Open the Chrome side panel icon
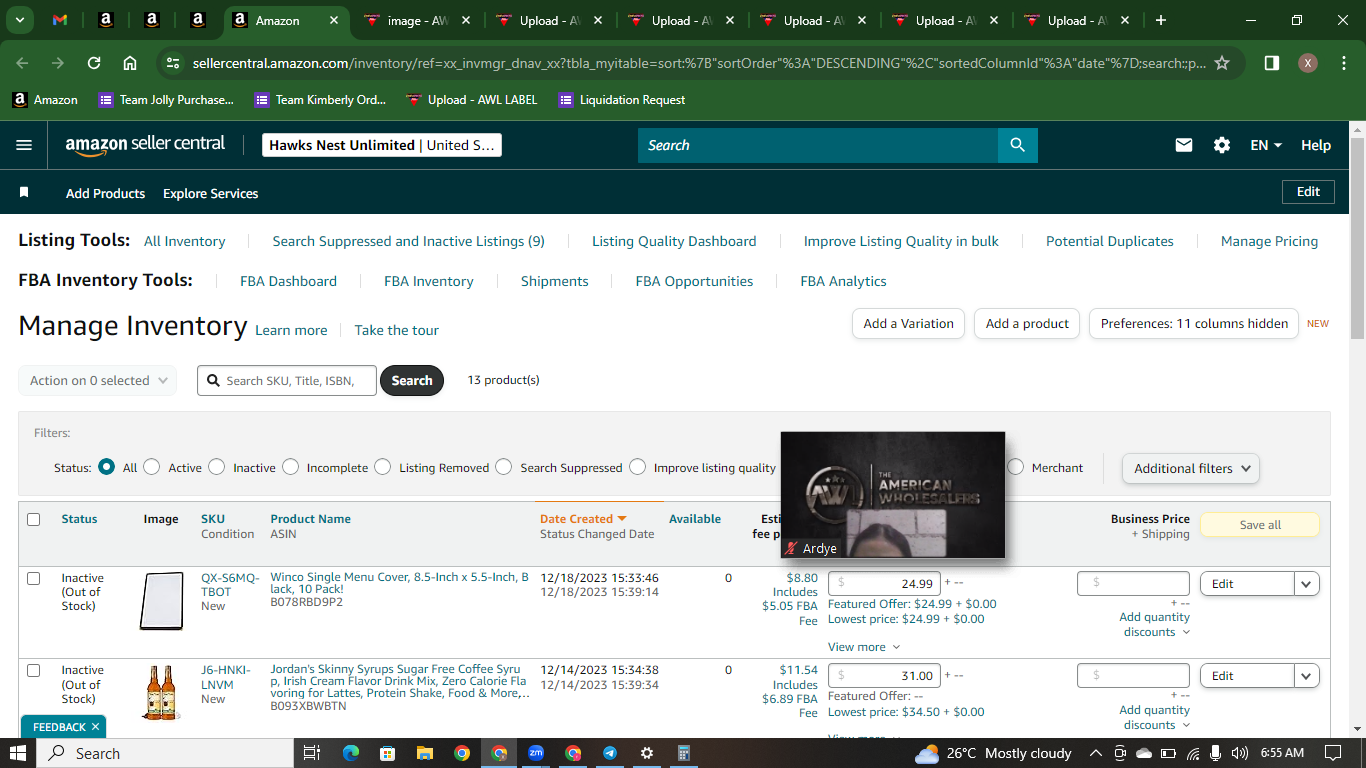 tap(1272, 63)
